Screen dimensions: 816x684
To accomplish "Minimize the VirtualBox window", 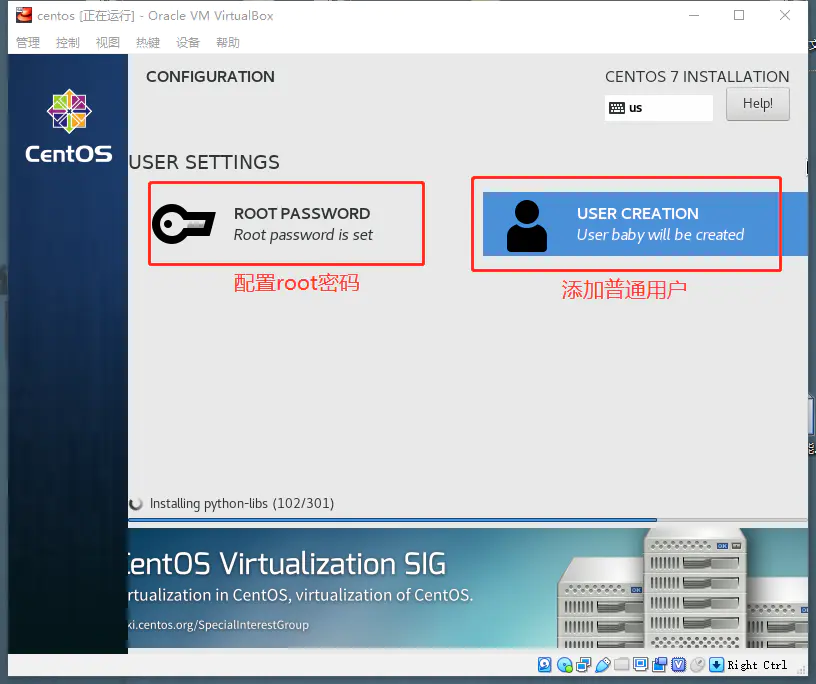I will coord(694,15).
